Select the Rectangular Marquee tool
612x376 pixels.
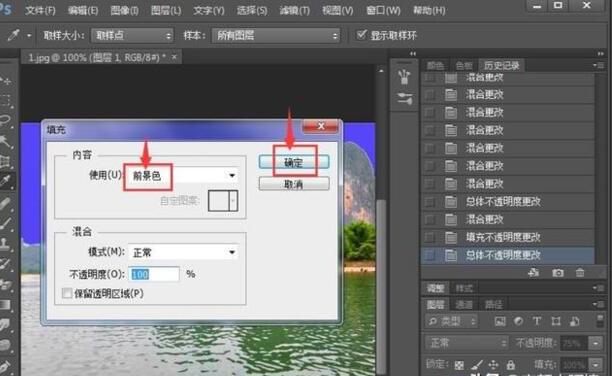(x=5, y=100)
